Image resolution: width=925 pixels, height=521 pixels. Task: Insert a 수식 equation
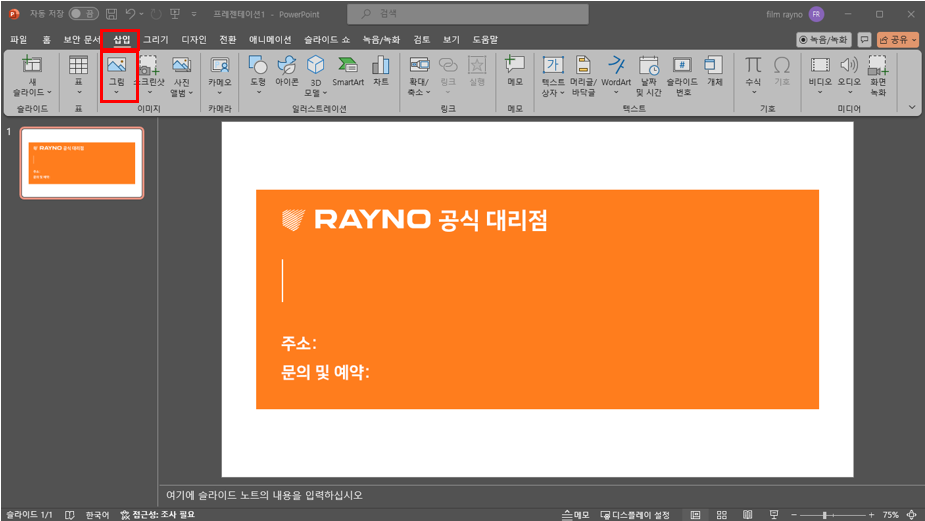(753, 76)
